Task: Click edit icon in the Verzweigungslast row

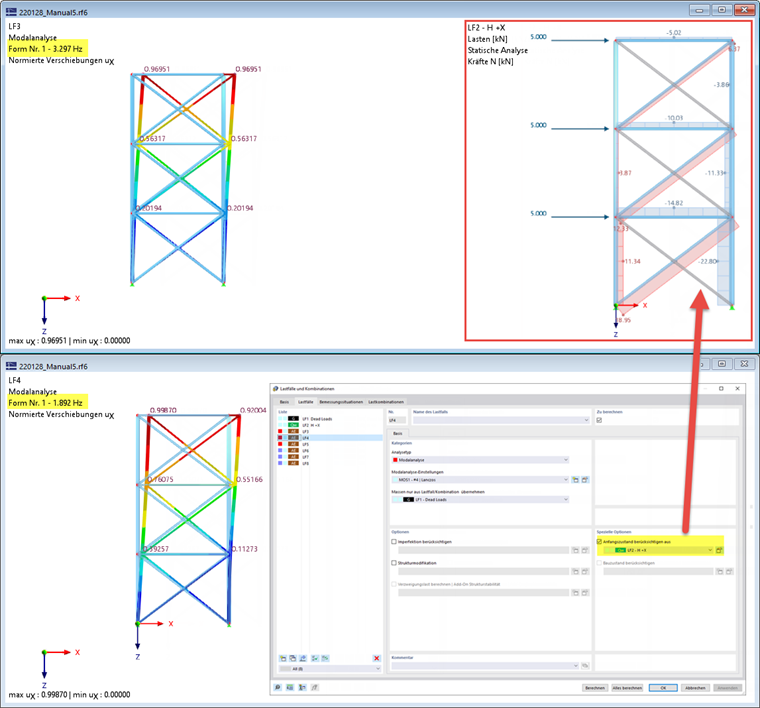Action: coord(585,593)
